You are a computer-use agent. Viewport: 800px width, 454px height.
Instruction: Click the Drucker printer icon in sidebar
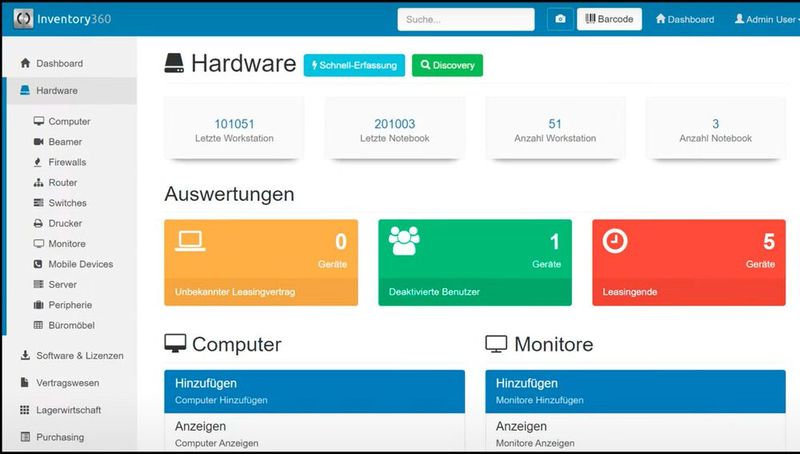(38, 223)
